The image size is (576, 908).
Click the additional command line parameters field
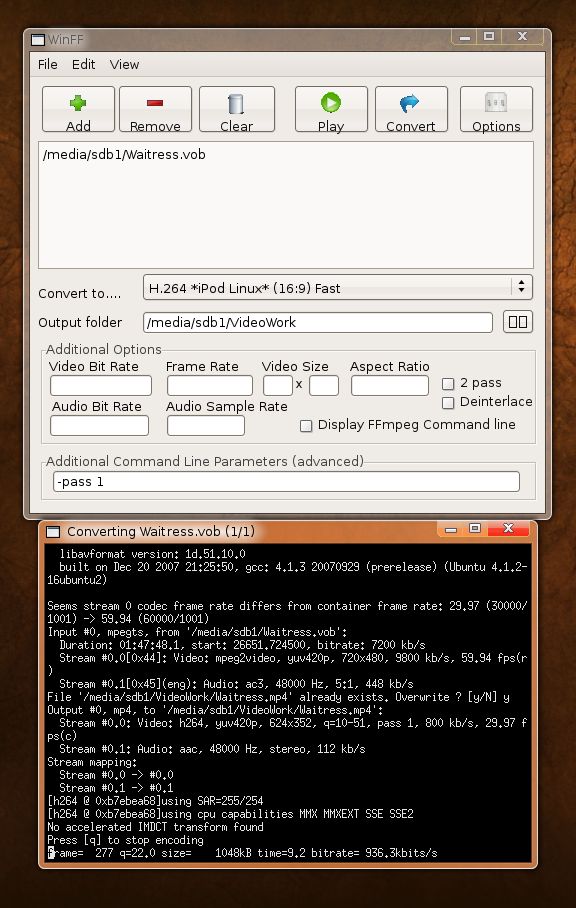click(x=286, y=482)
